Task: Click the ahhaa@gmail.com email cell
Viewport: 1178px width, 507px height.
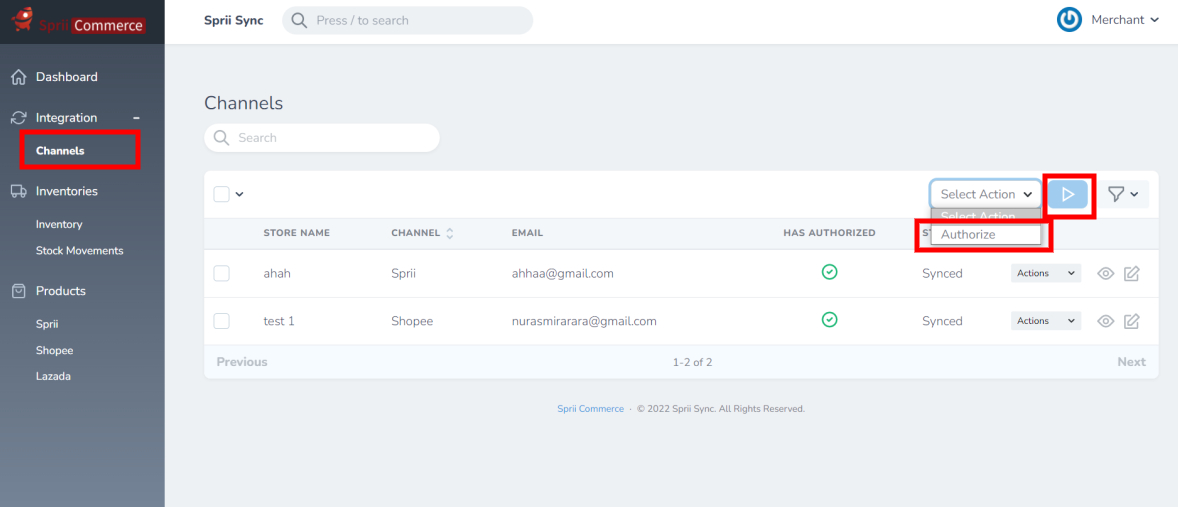Action: [x=563, y=273]
